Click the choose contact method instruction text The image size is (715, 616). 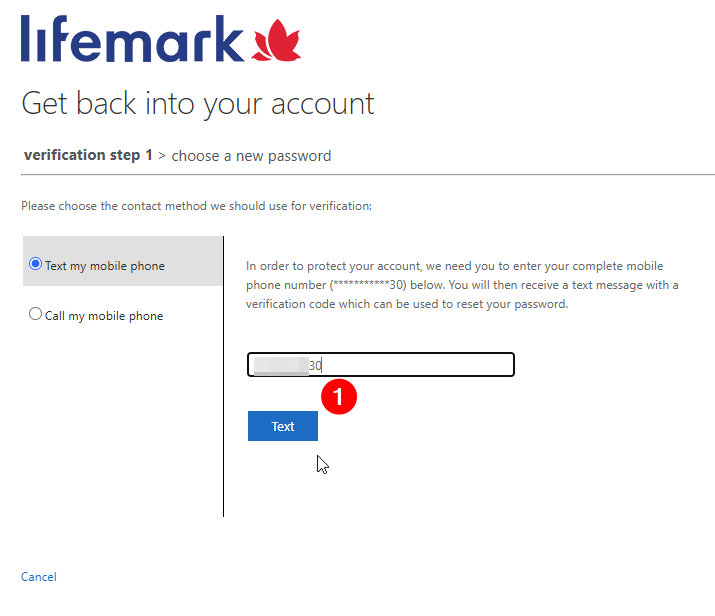(x=197, y=206)
